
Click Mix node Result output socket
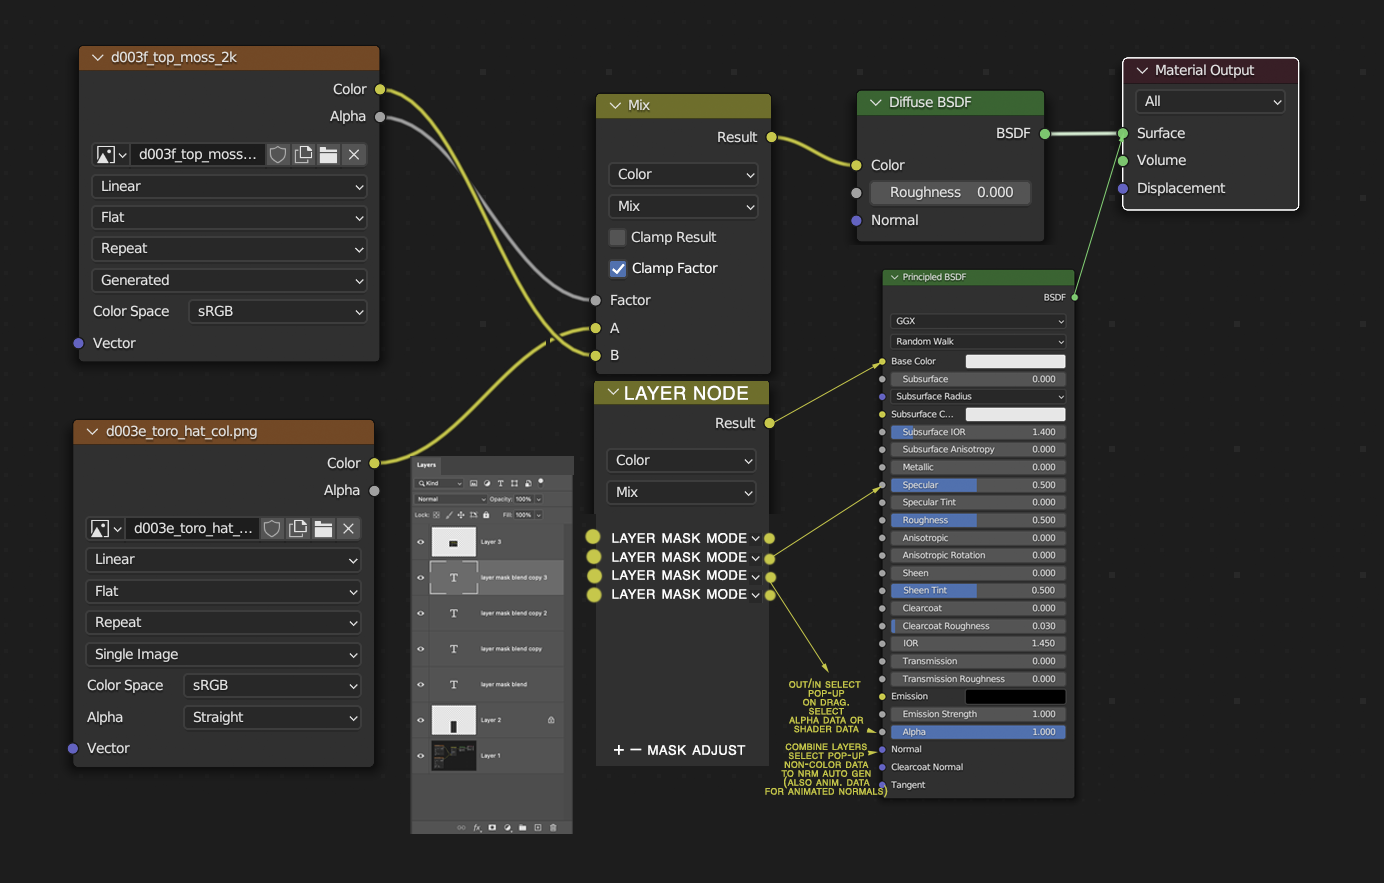coord(771,137)
